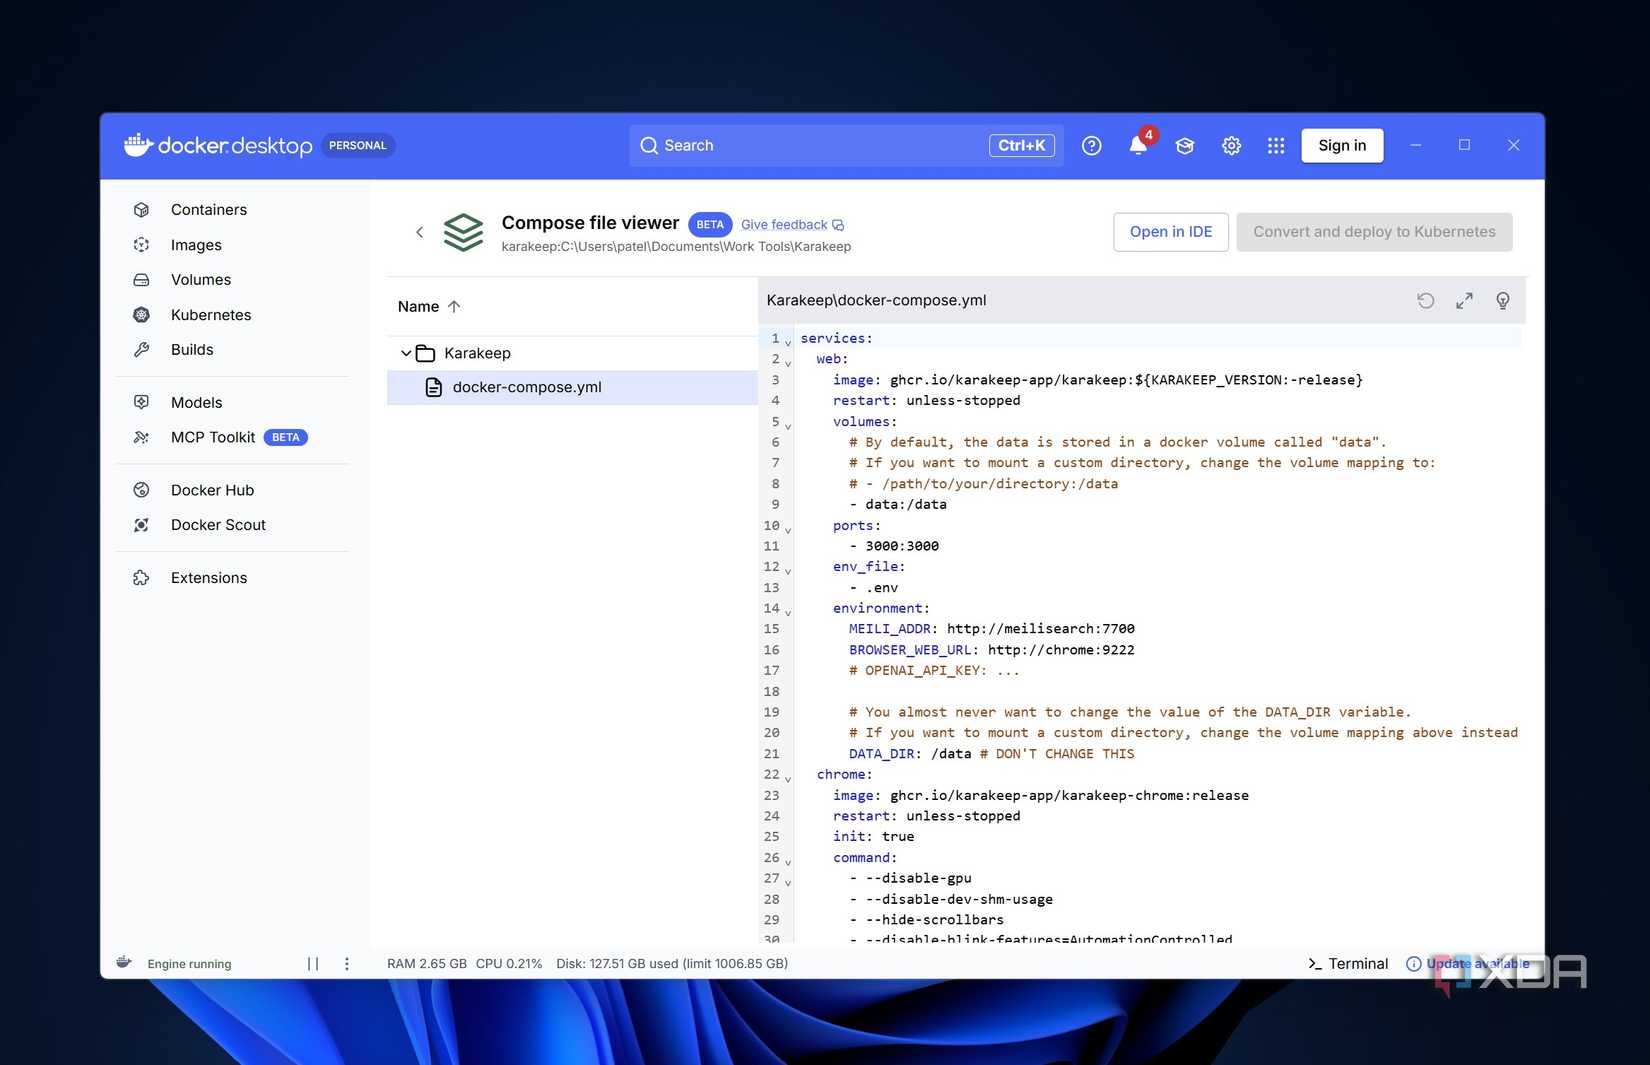The height and width of the screenshot is (1065, 1650).
Task: Fold the services block at line 1
Action: tap(788, 342)
